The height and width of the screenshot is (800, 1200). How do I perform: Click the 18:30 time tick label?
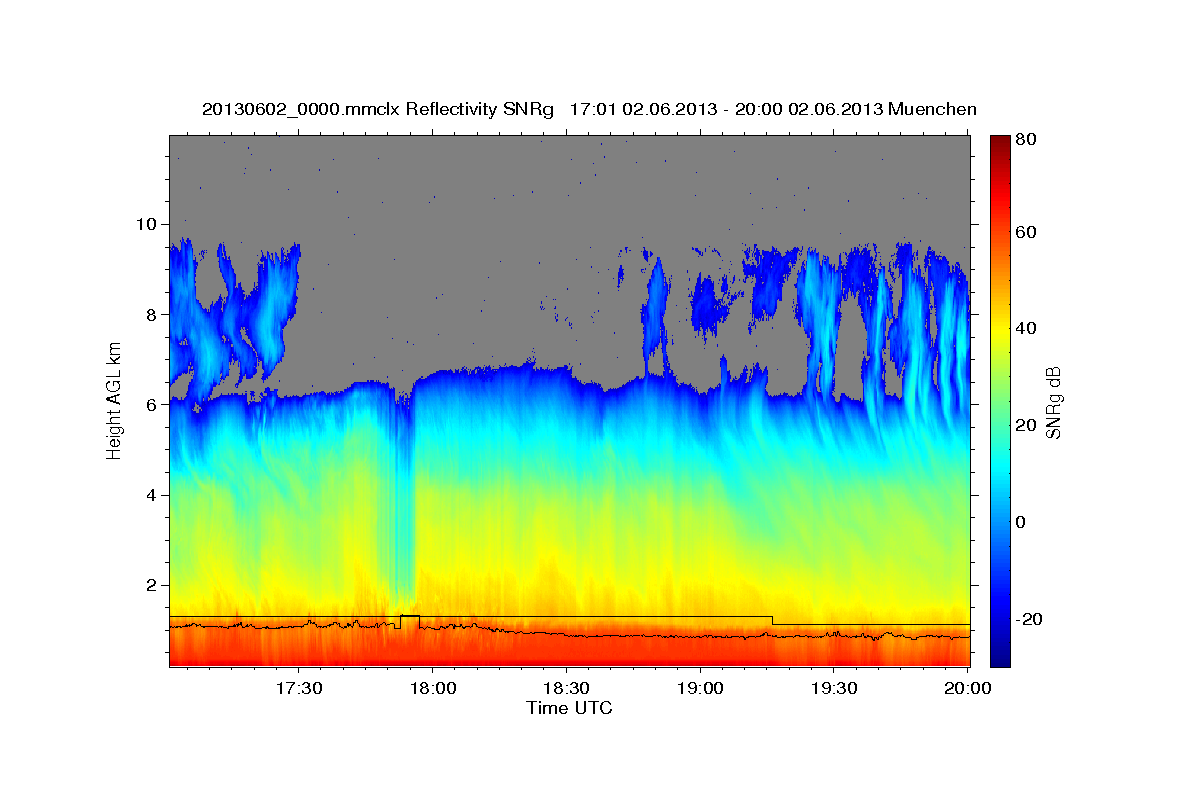coord(566,688)
